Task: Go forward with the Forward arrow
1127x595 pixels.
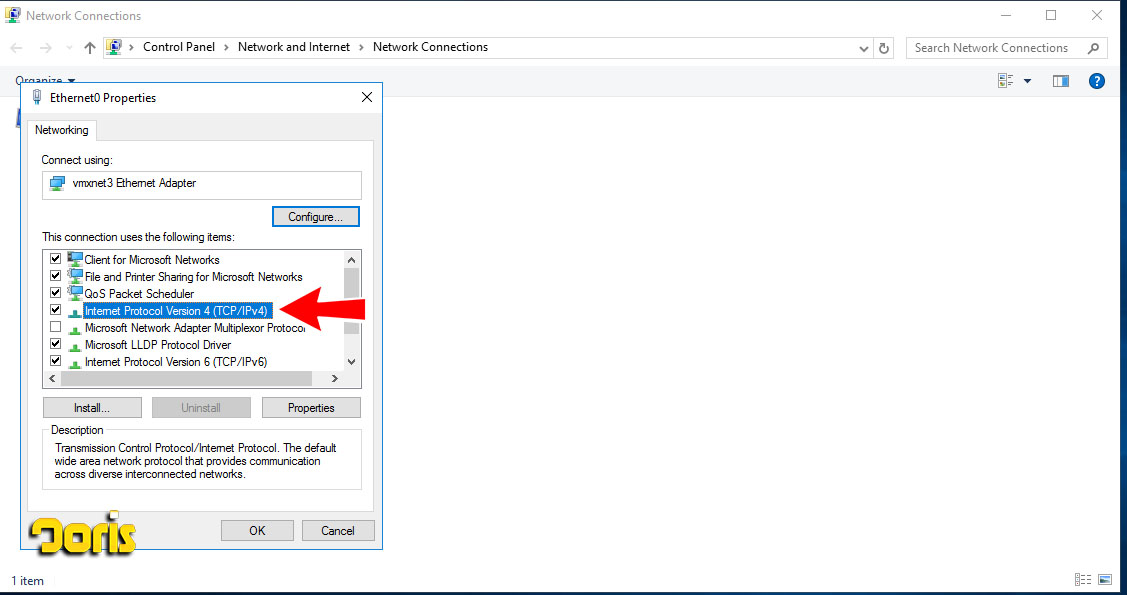Action: click(x=45, y=47)
